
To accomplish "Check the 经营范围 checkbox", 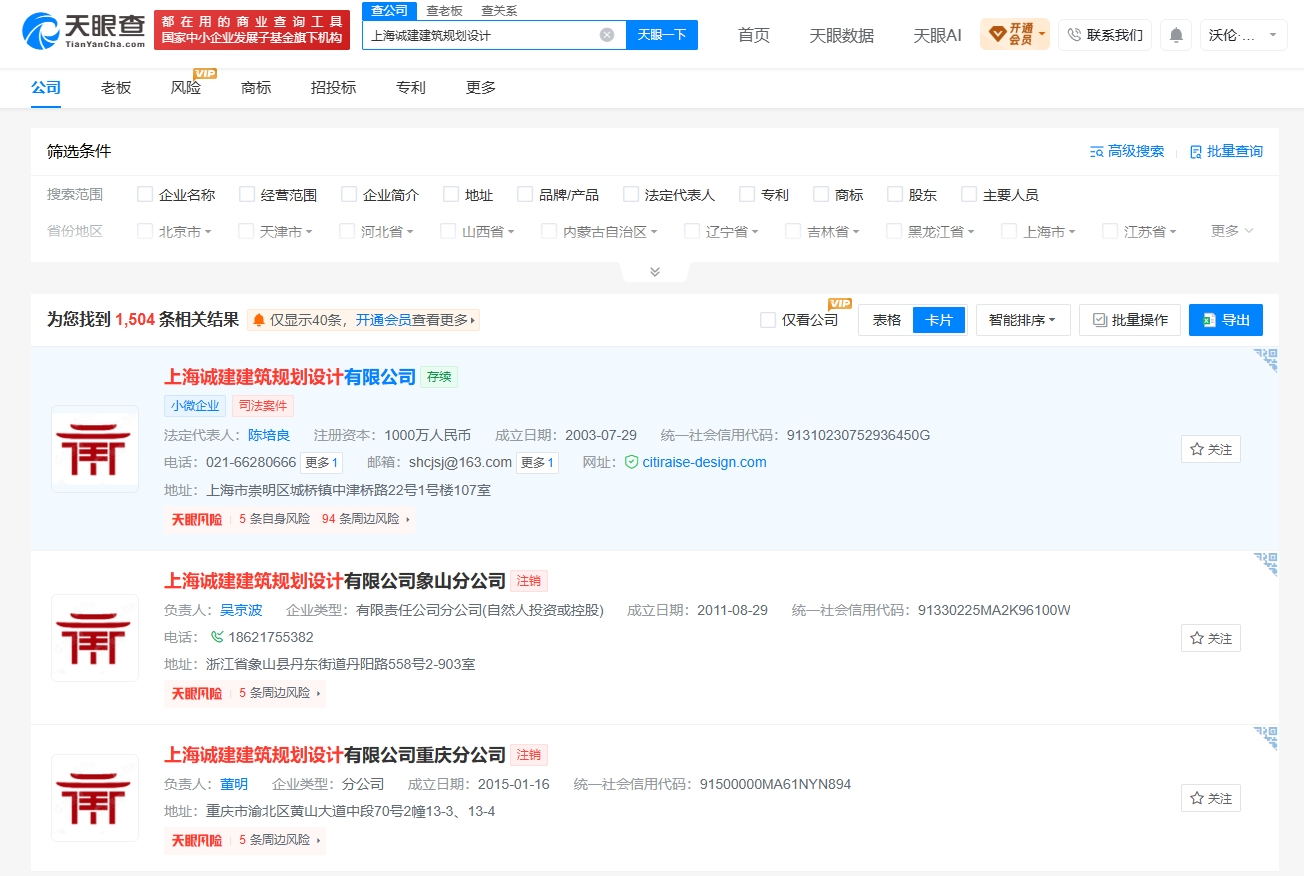I will click(x=247, y=194).
